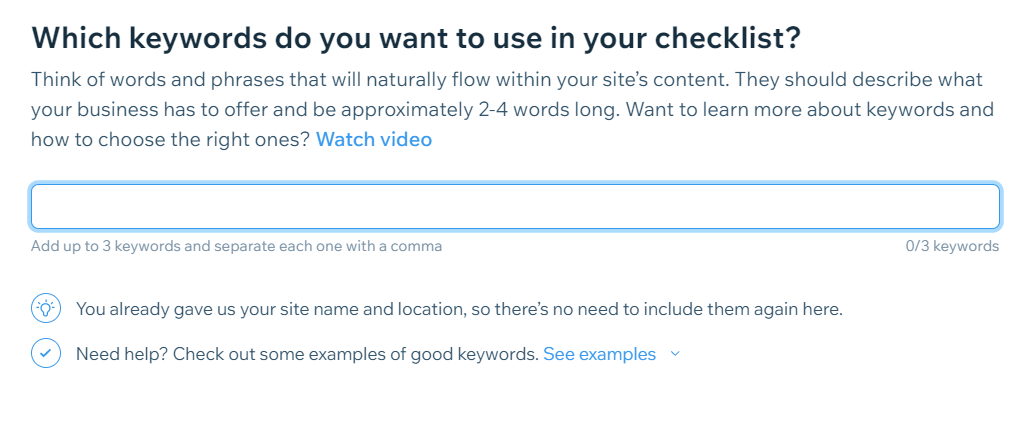Click the circled checkmark icon
The width and height of the screenshot is (1034, 421).
[46, 354]
